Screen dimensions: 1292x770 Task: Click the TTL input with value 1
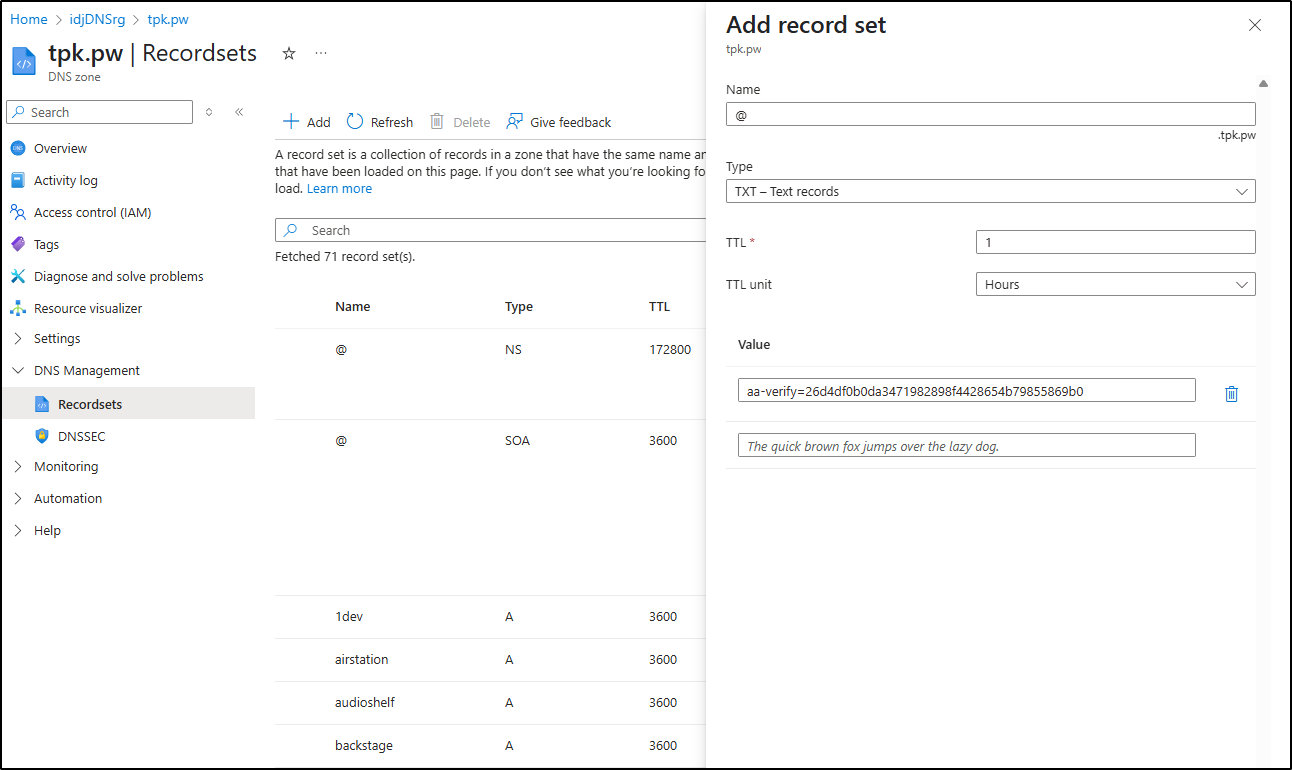click(x=1115, y=242)
